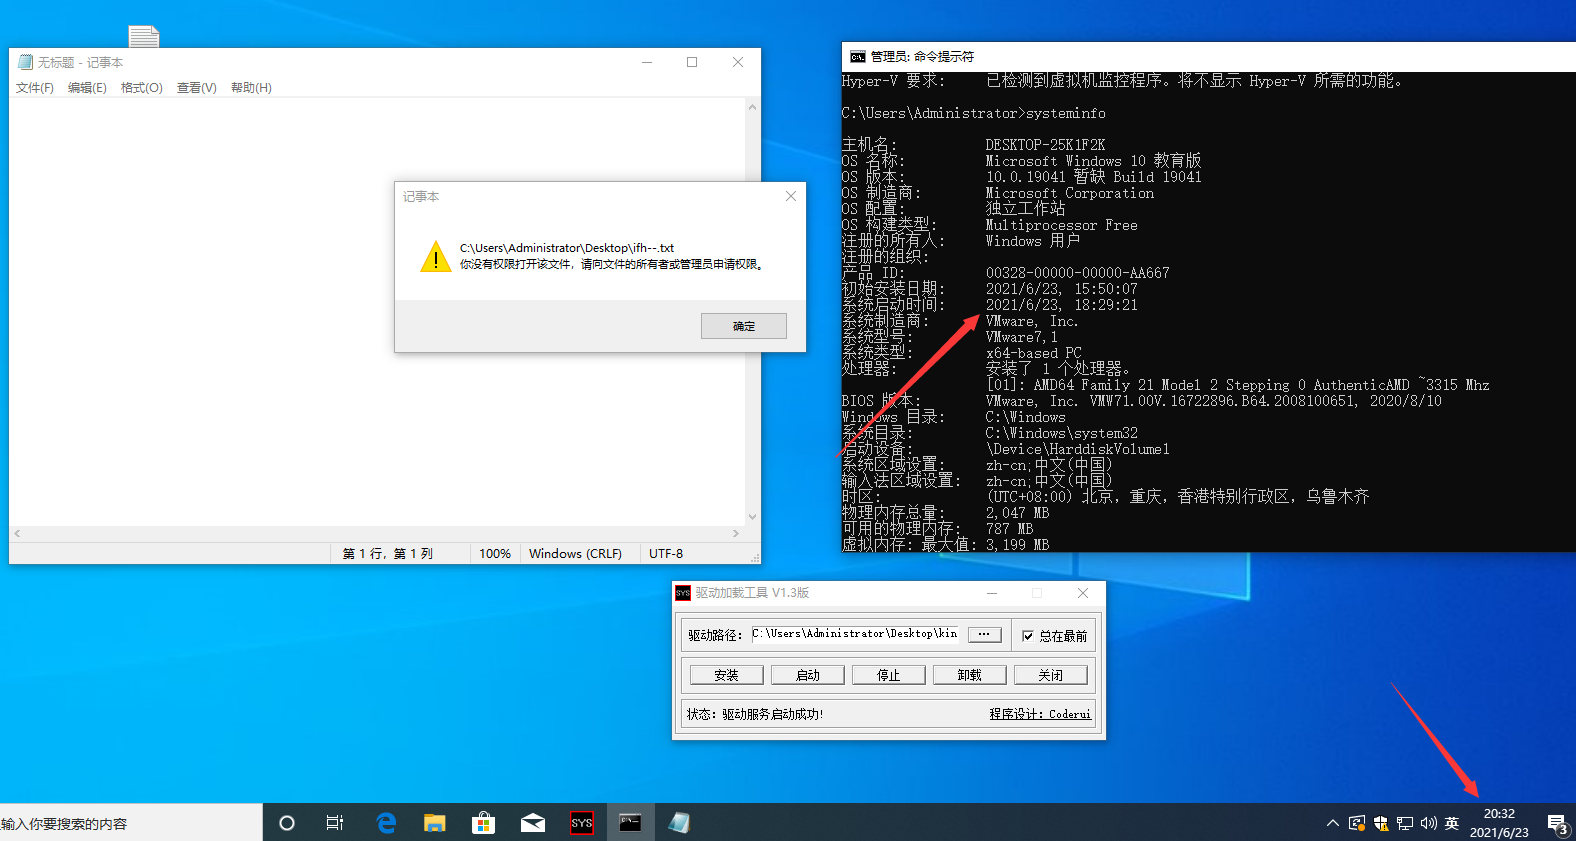Image resolution: width=1576 pixels, height=841 pixels.
Task: Open Microsoft Store from the taskbar
Action: 483,823
